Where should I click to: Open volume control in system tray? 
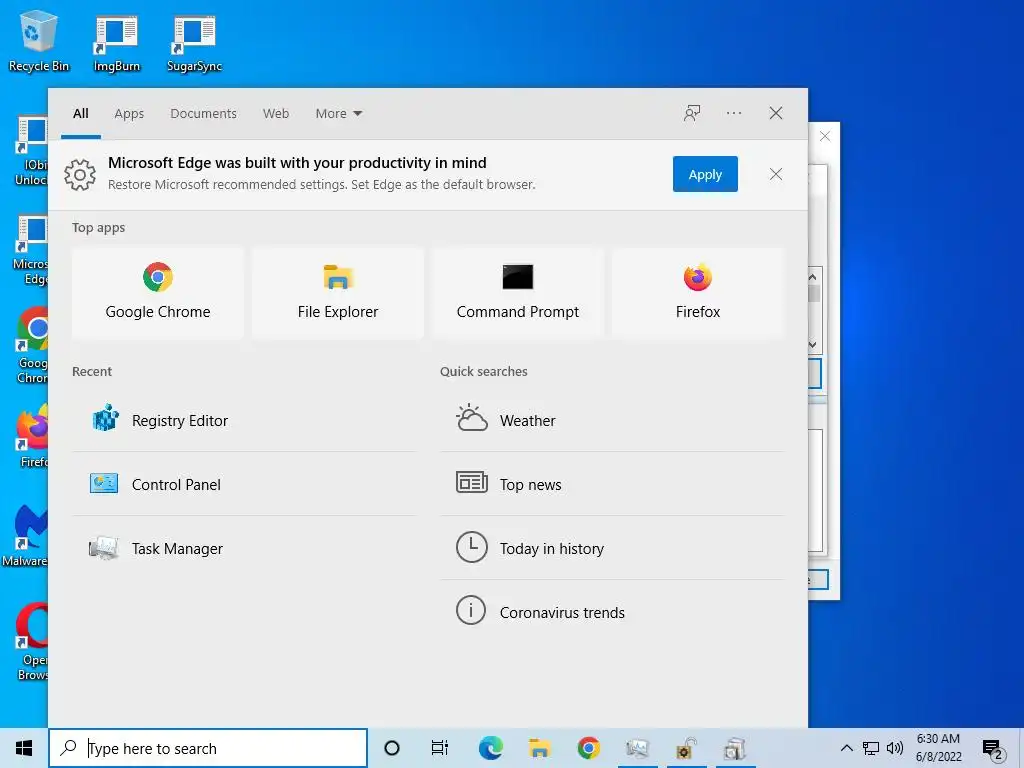(895, 748)
